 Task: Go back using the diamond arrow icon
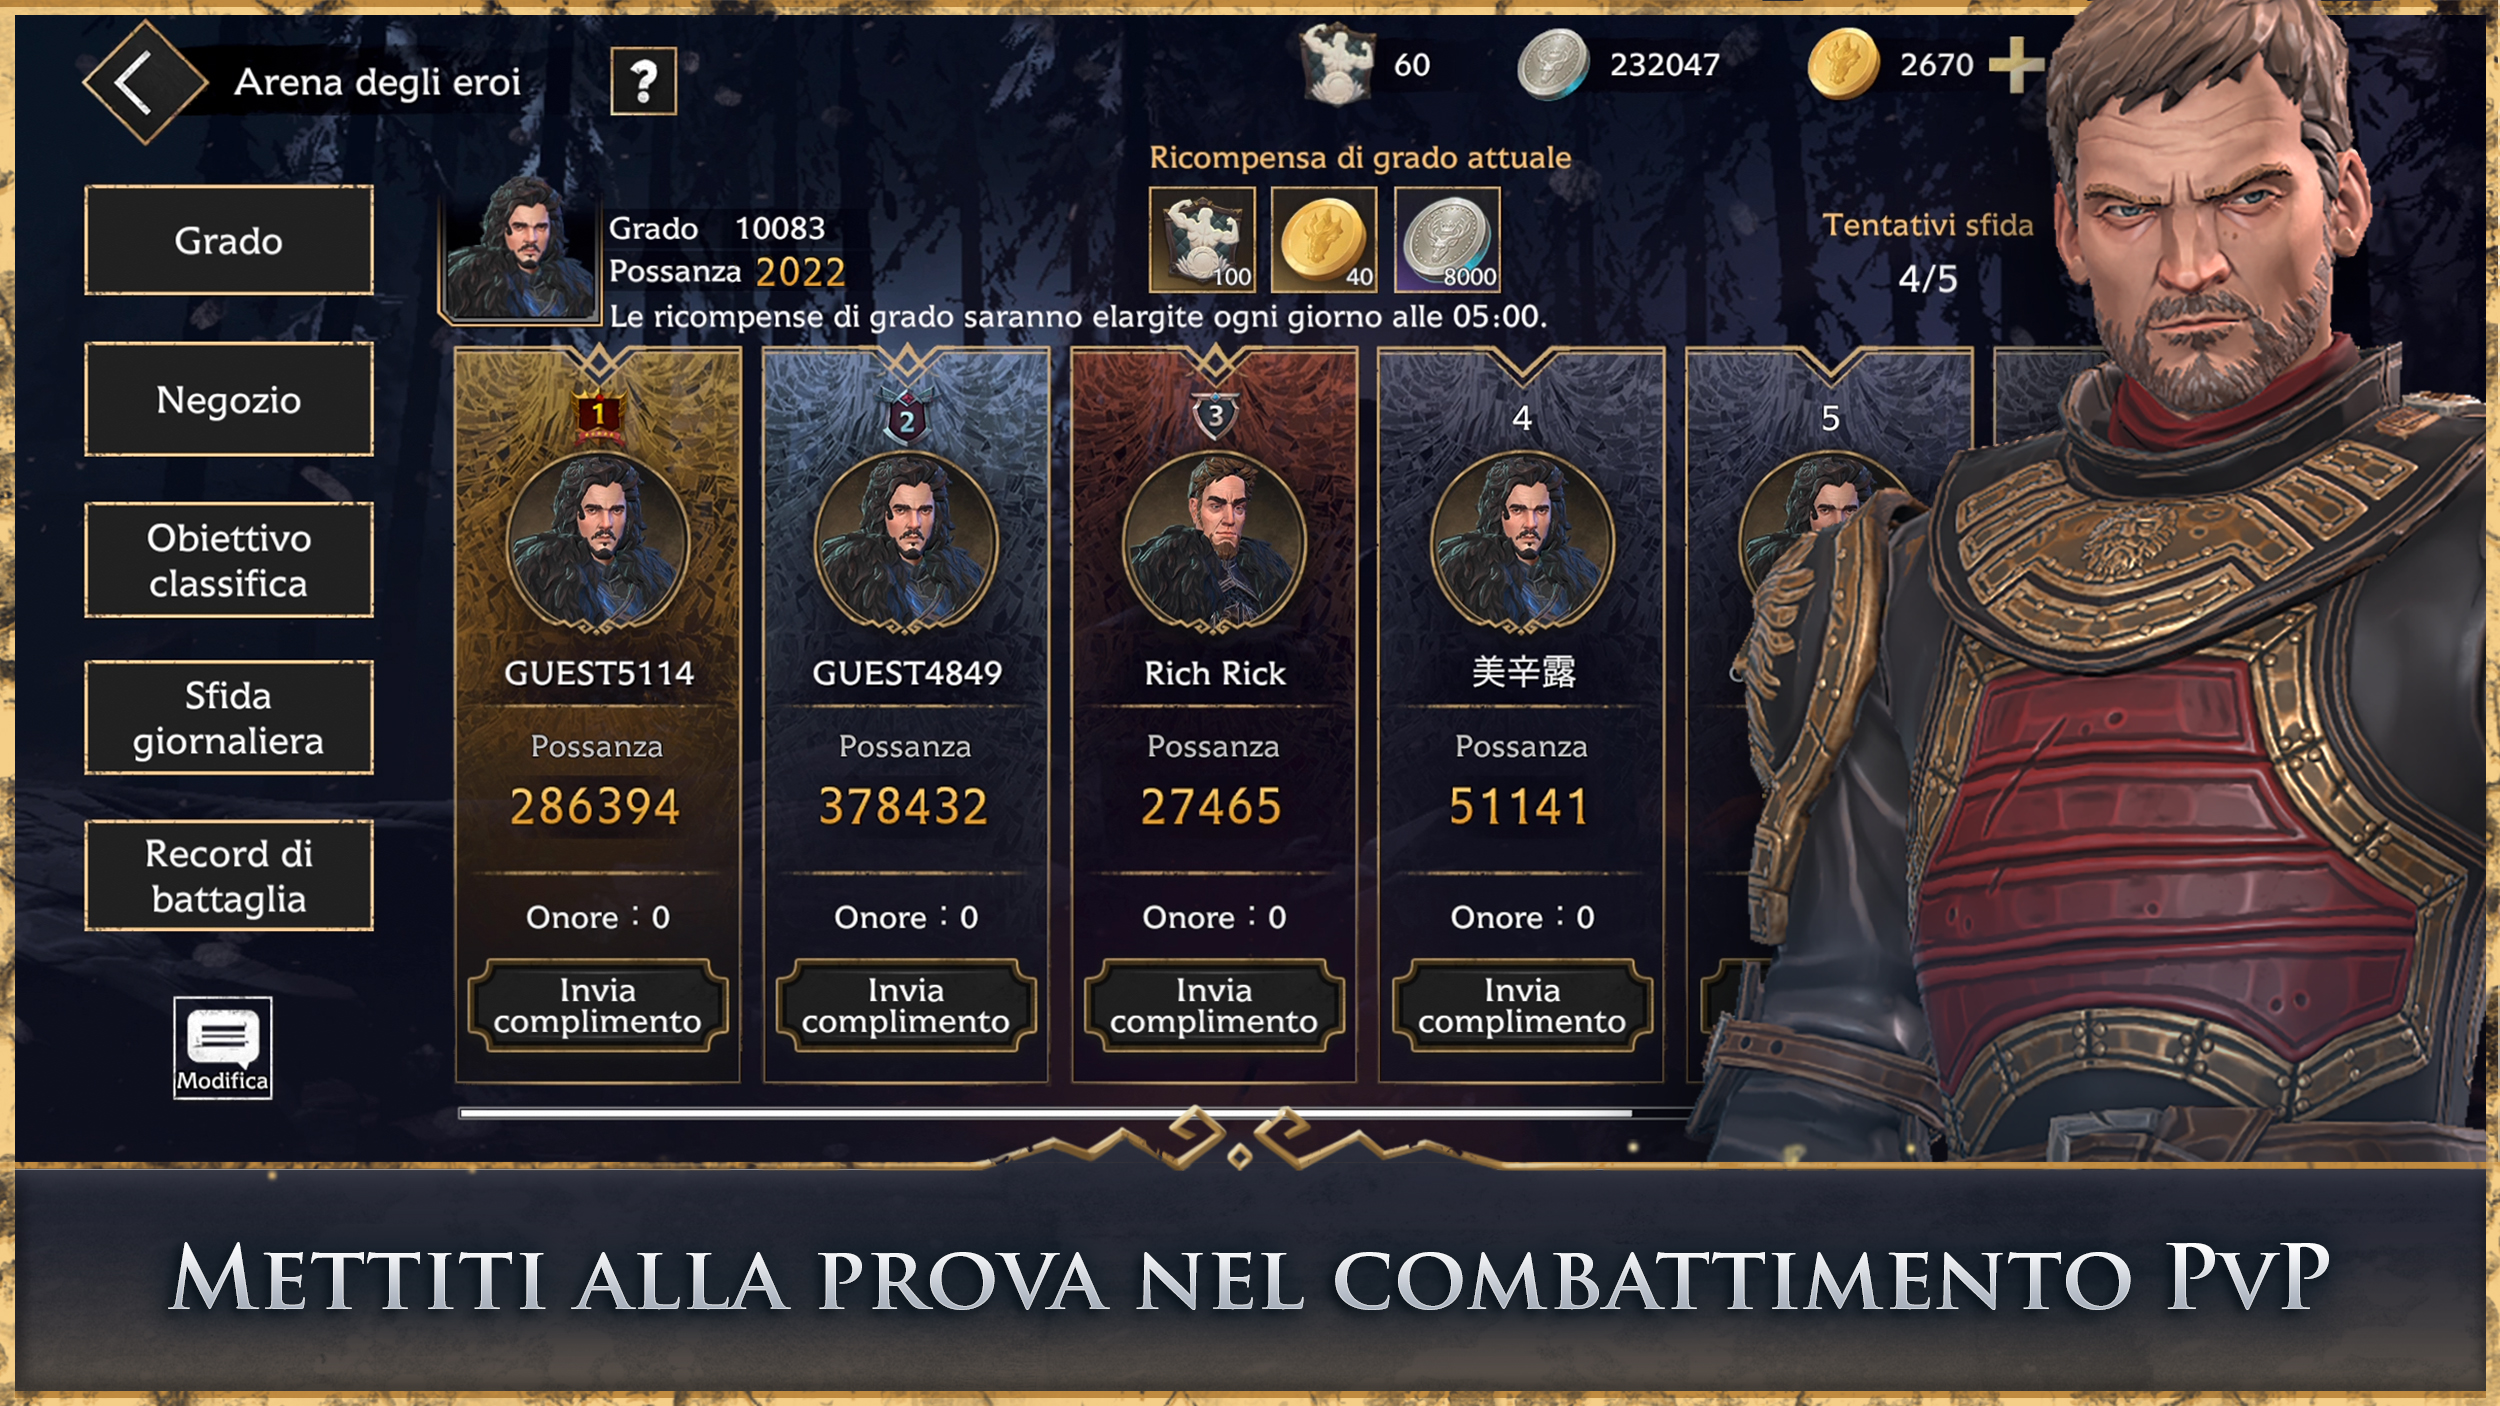tap(145, 82)
